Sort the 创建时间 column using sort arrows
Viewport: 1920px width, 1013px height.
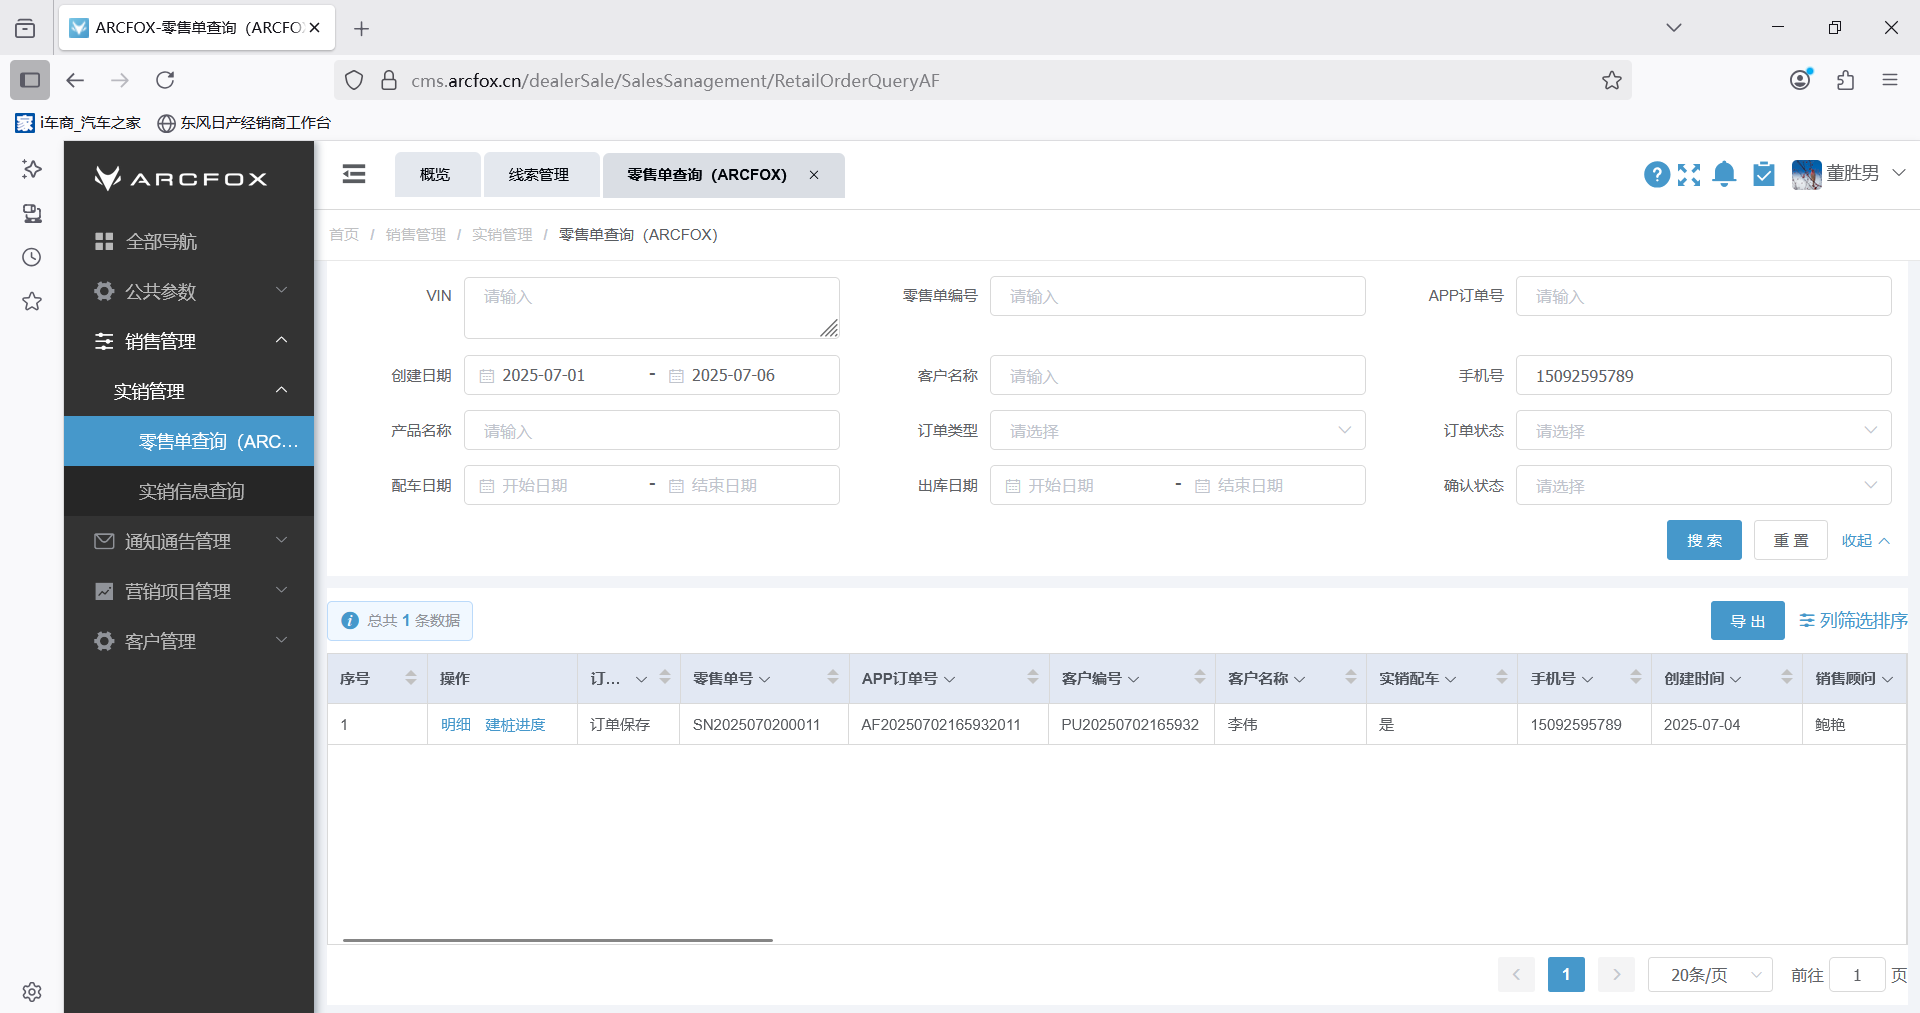coord(1787,678)
